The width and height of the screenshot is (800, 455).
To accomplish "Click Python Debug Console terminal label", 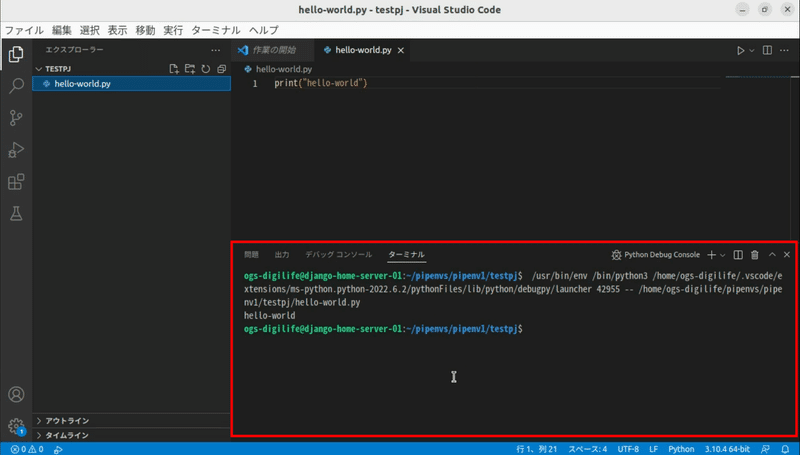I will coord(656,255).
